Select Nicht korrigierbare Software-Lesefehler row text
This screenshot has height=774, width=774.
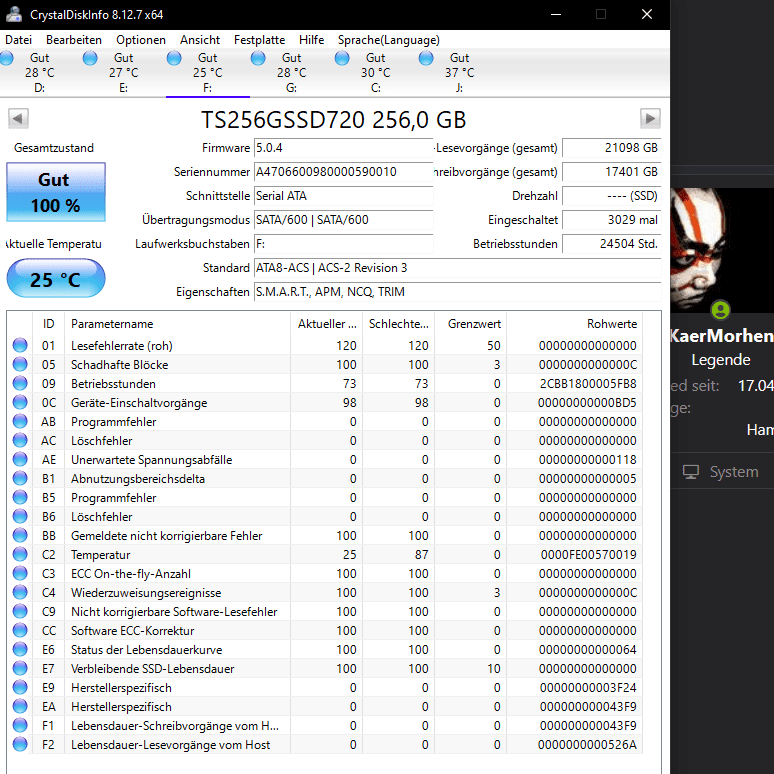[x=174, y=612]
